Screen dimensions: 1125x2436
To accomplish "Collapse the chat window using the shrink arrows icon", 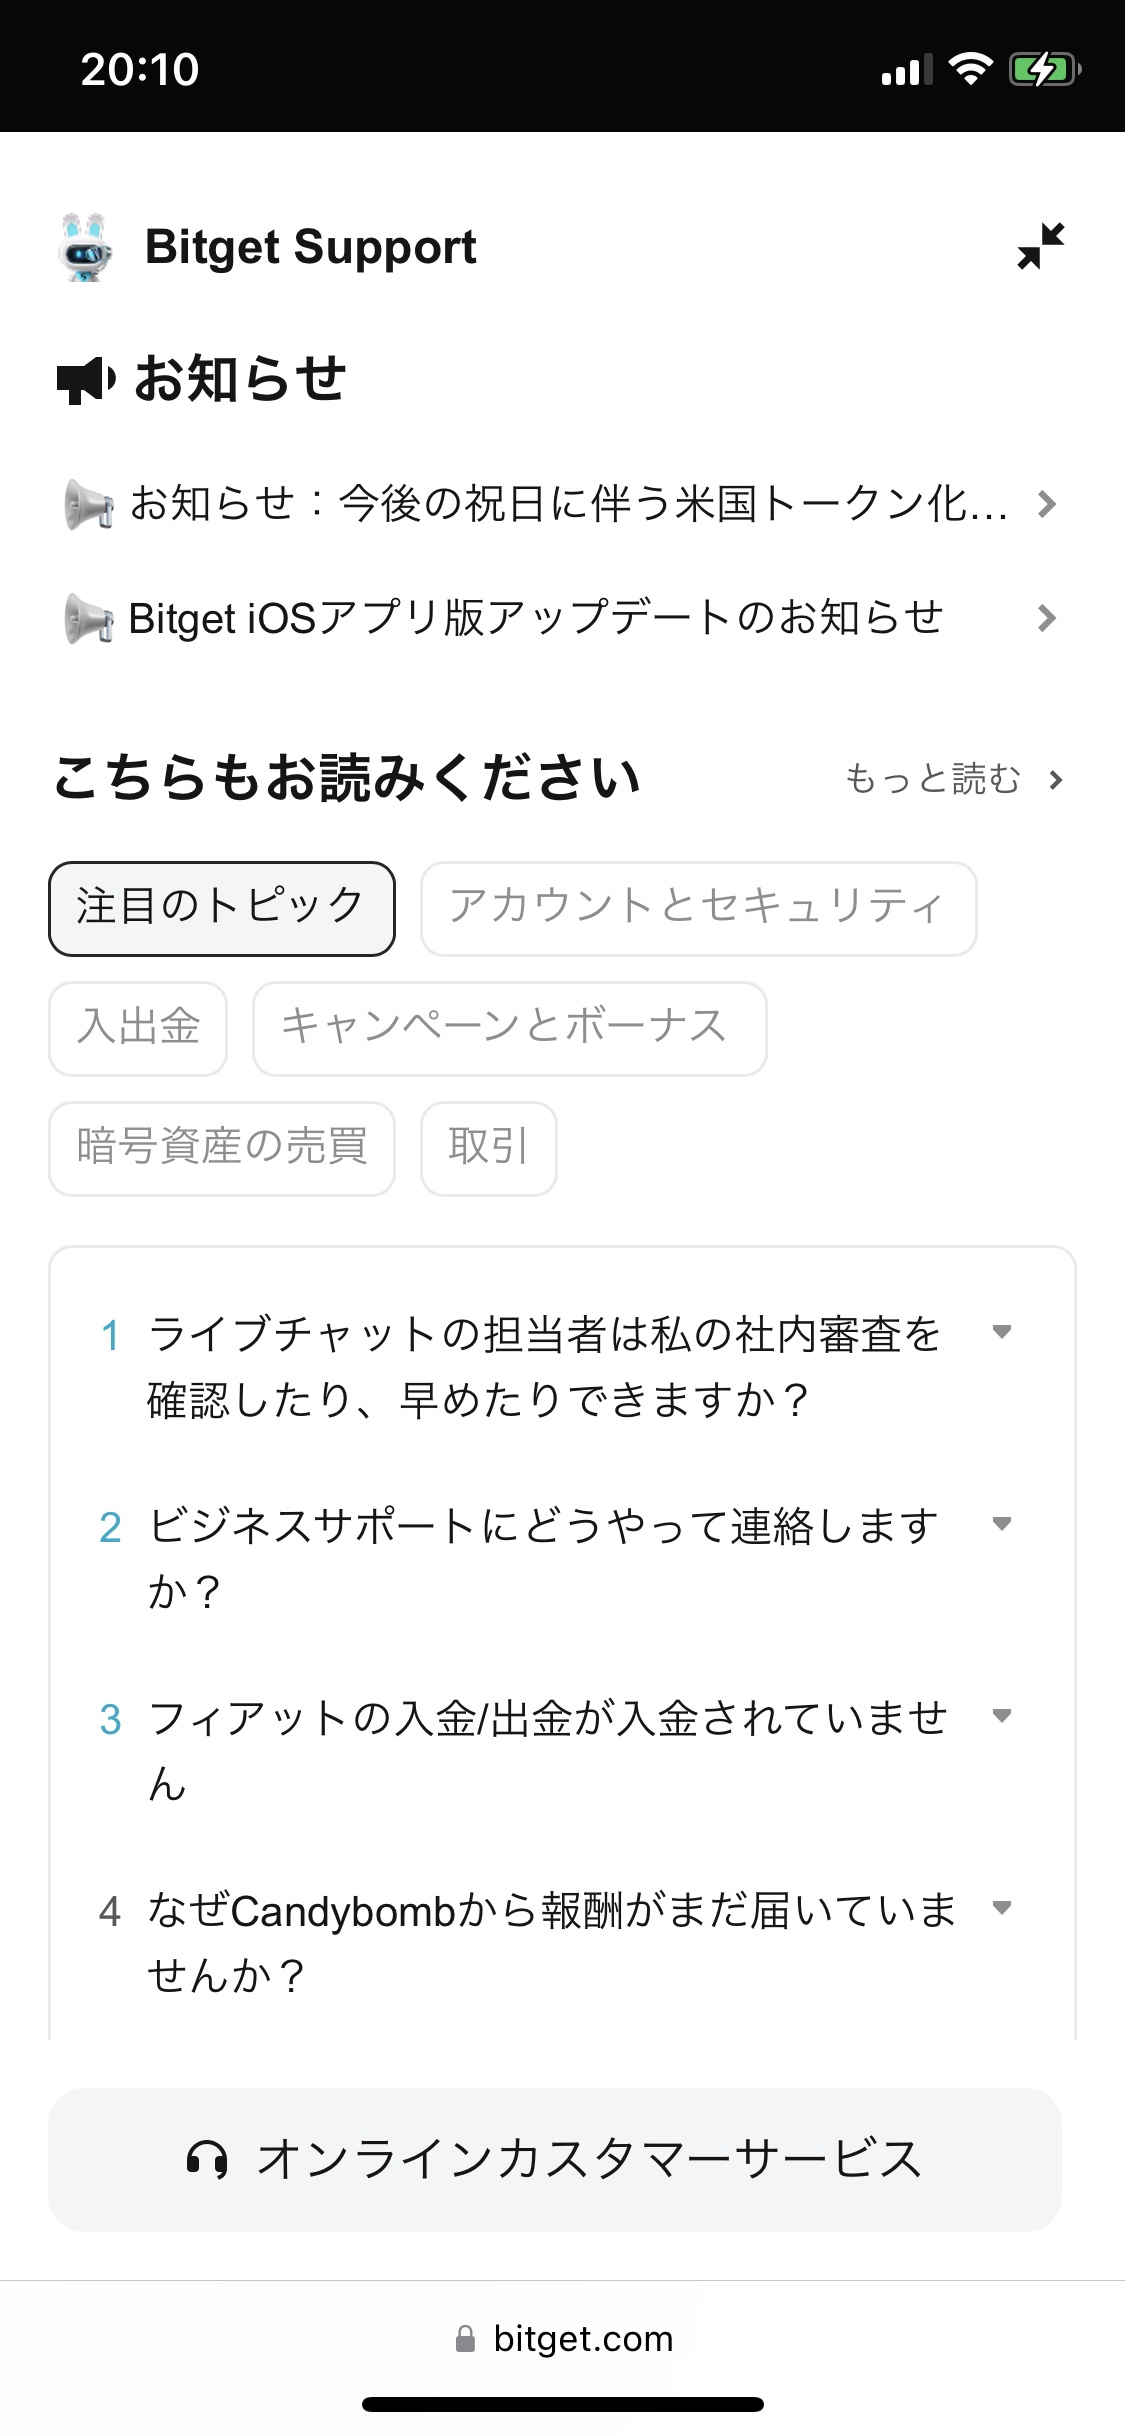I will [x=1040, y=247].
